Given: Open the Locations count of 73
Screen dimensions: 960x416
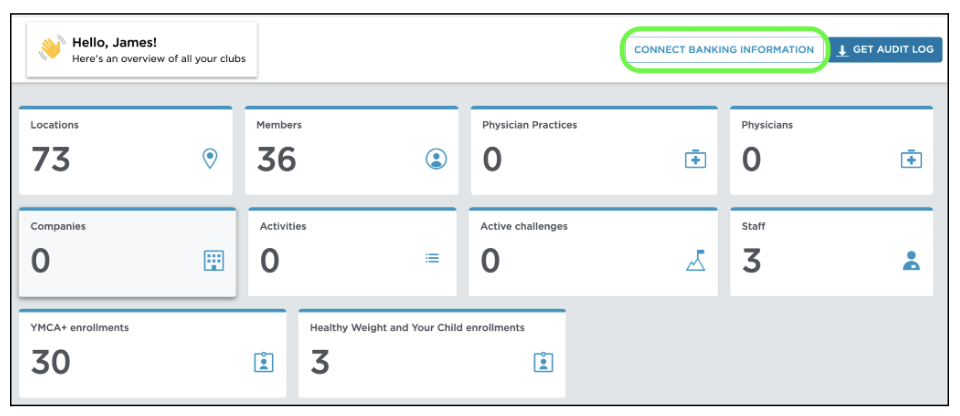Looking at the screenshot, I should (x=51, y=159).
